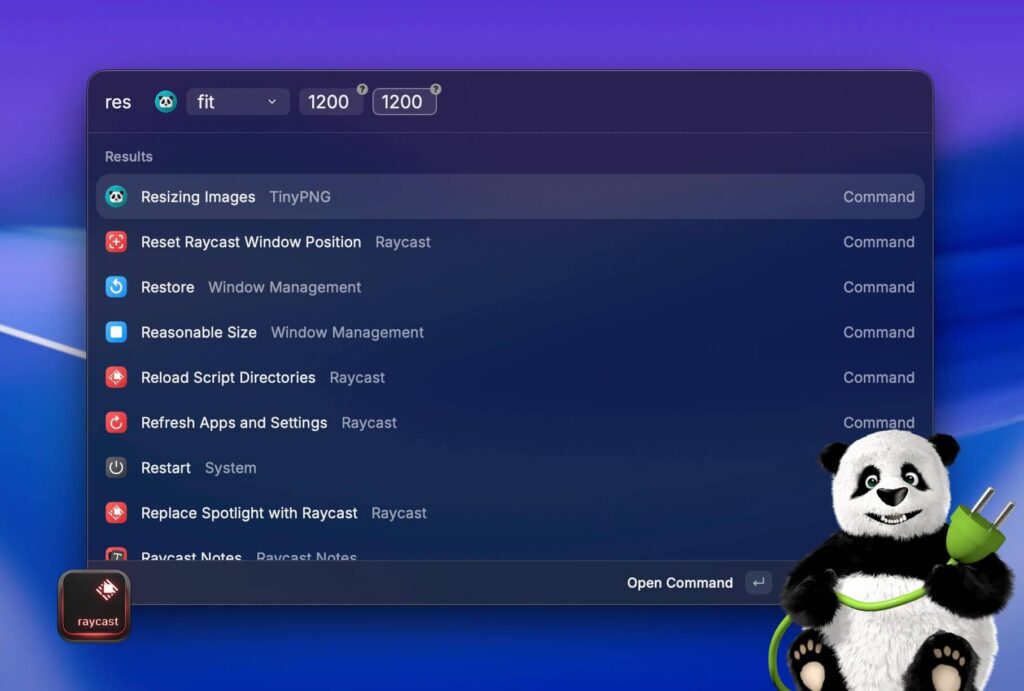The width and height of the screenshot is (1024, 691).
Task: Click the Reasonable Size window icon
Action: 116,332
